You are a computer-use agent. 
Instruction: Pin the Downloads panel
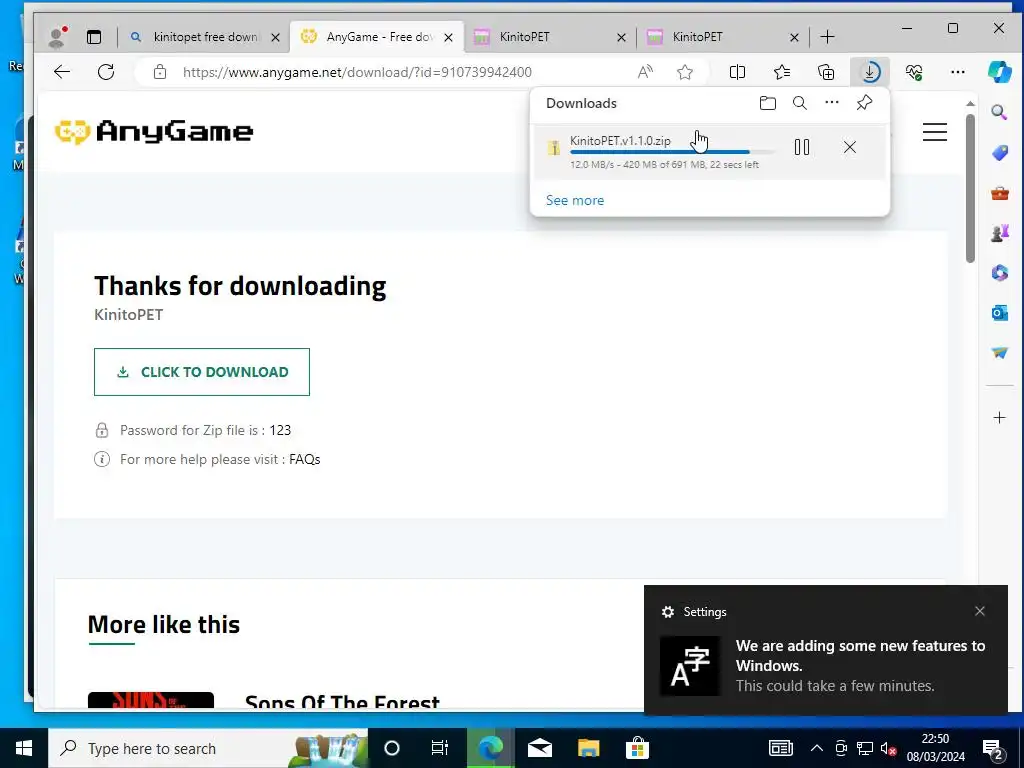click(865, 103)
